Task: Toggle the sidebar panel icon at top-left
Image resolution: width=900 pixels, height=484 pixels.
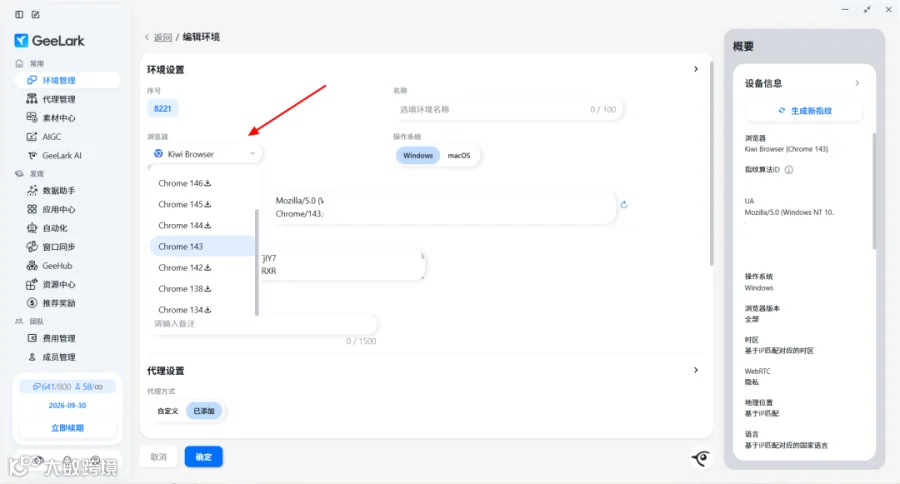Action: click(x=19, y=14)
